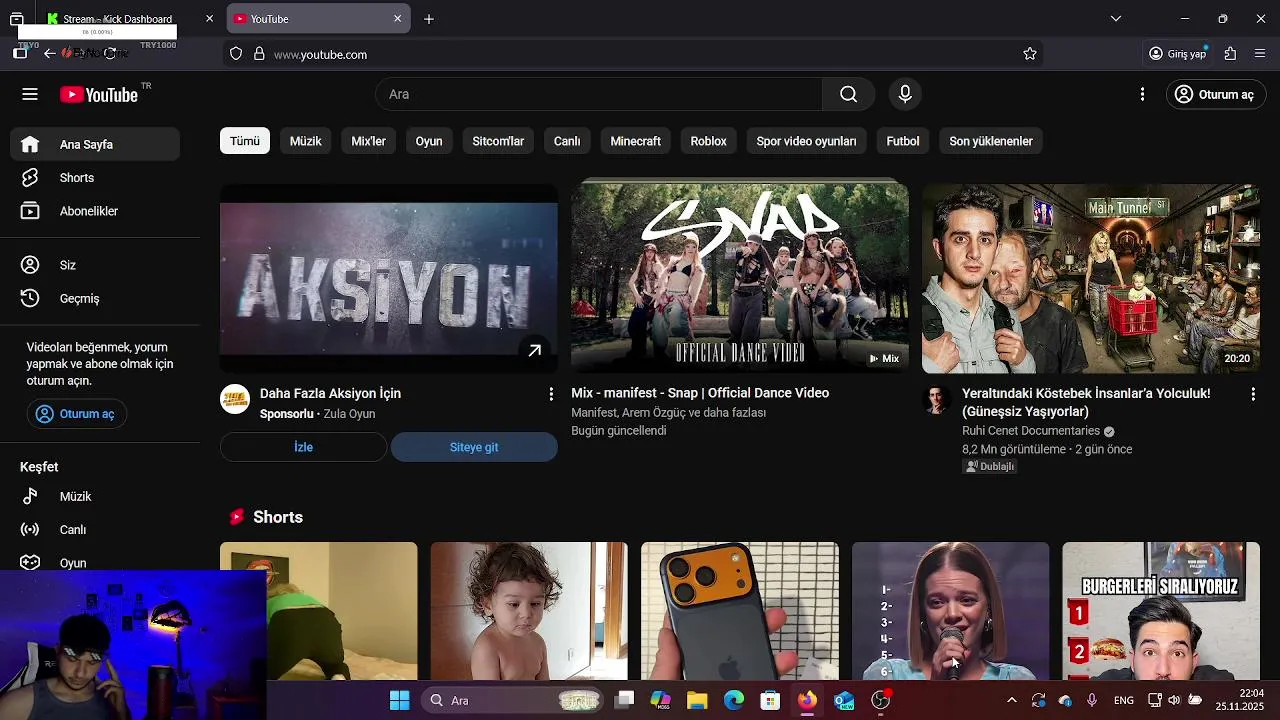Click Ruhi Cenet channel avatar
Viewport: 1280px width, 720px height.
coord(936,399)
